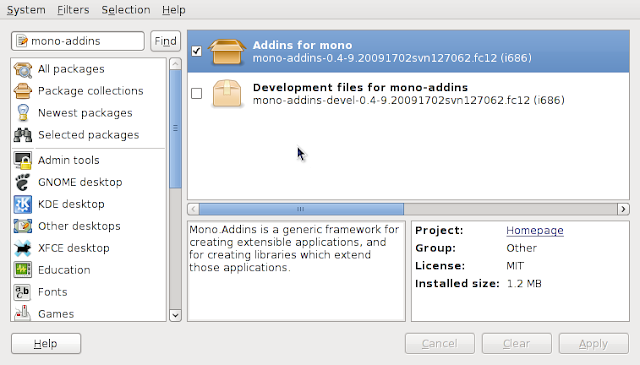Image resolution: width=640 pixels, height=365 pixels.
Task: Select the KDE desktop group label
Action: (x=71, y=204)
